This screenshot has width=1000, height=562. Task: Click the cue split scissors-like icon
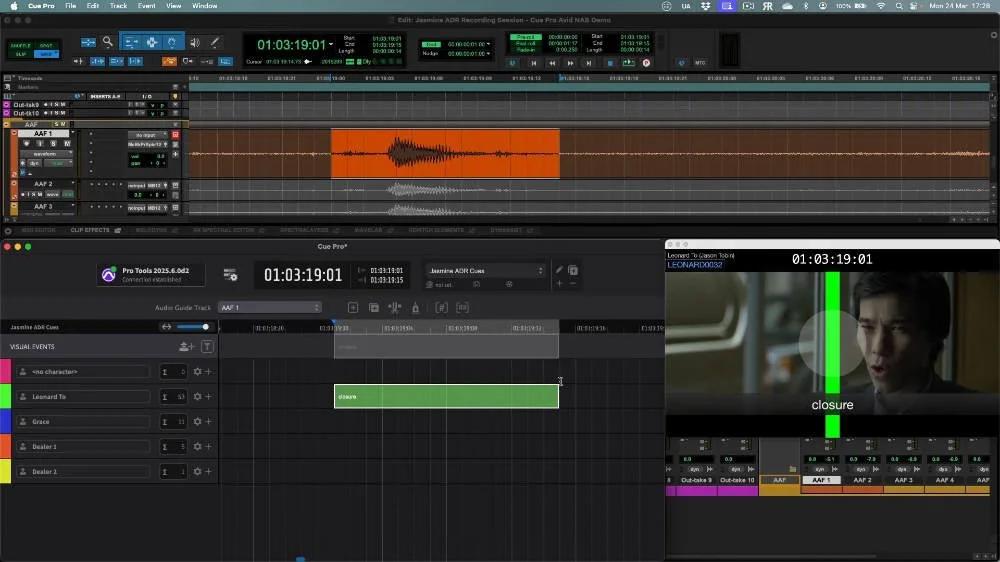coord(395,307)
